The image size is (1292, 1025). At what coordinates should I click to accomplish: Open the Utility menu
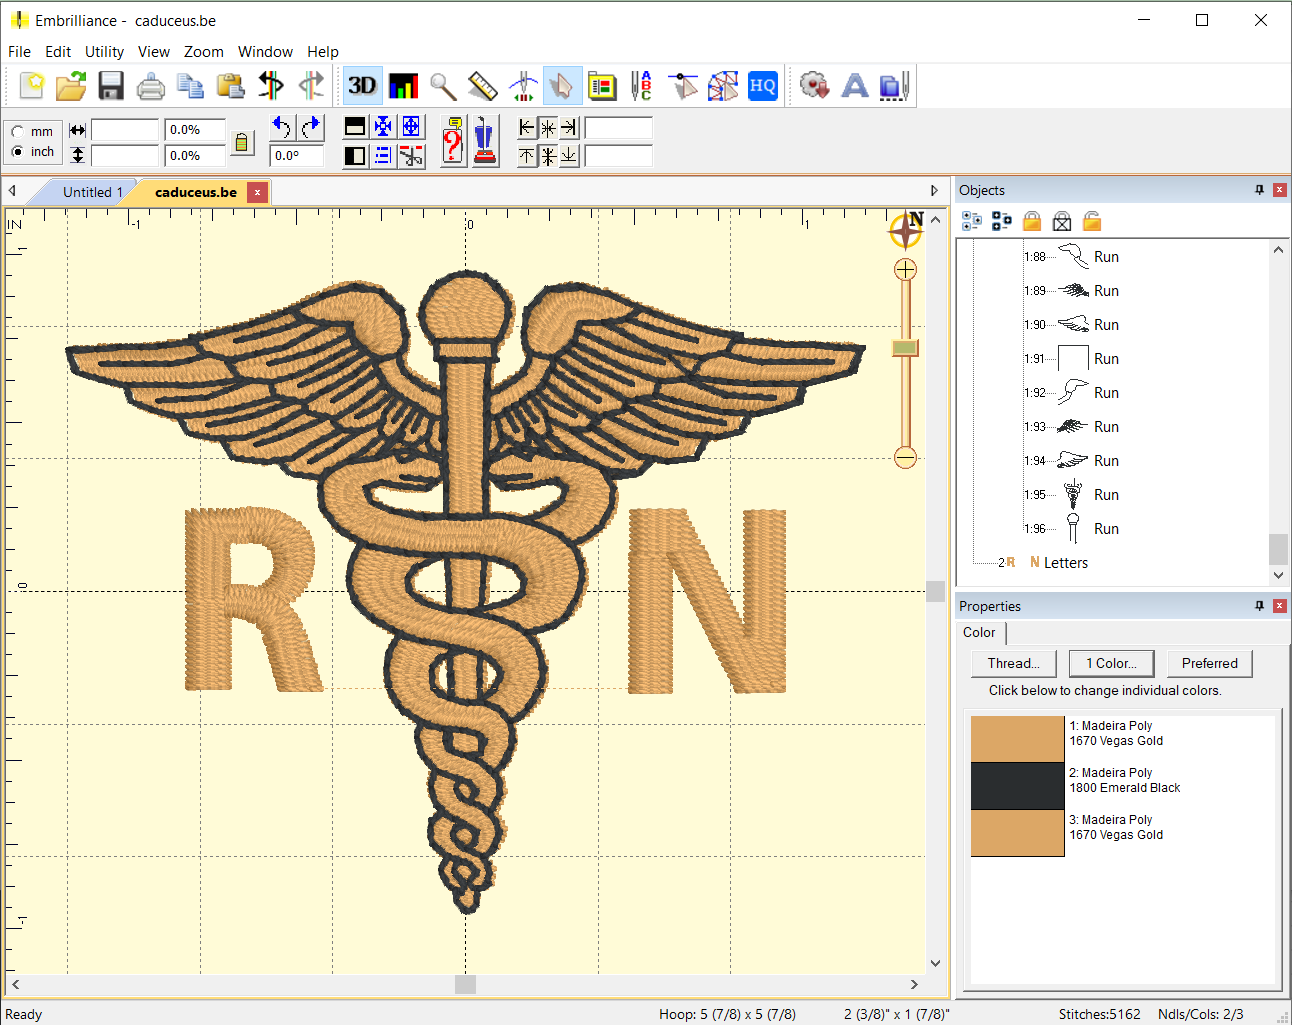pos(104,52)
